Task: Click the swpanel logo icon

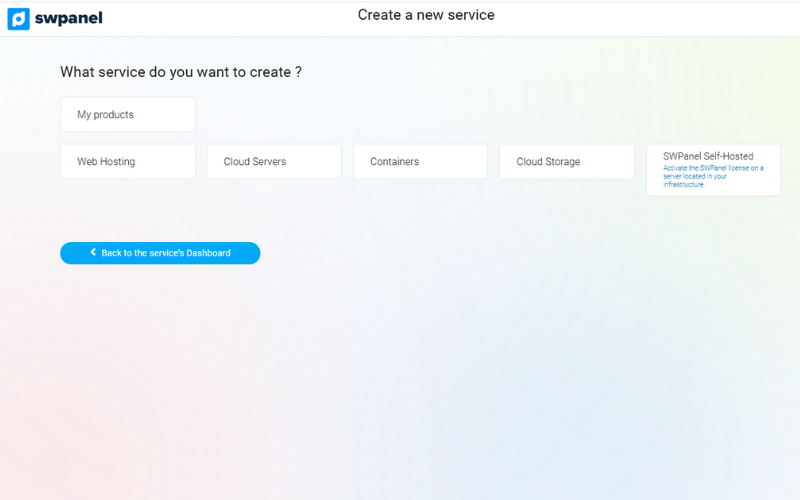Action: coord(18,18)
